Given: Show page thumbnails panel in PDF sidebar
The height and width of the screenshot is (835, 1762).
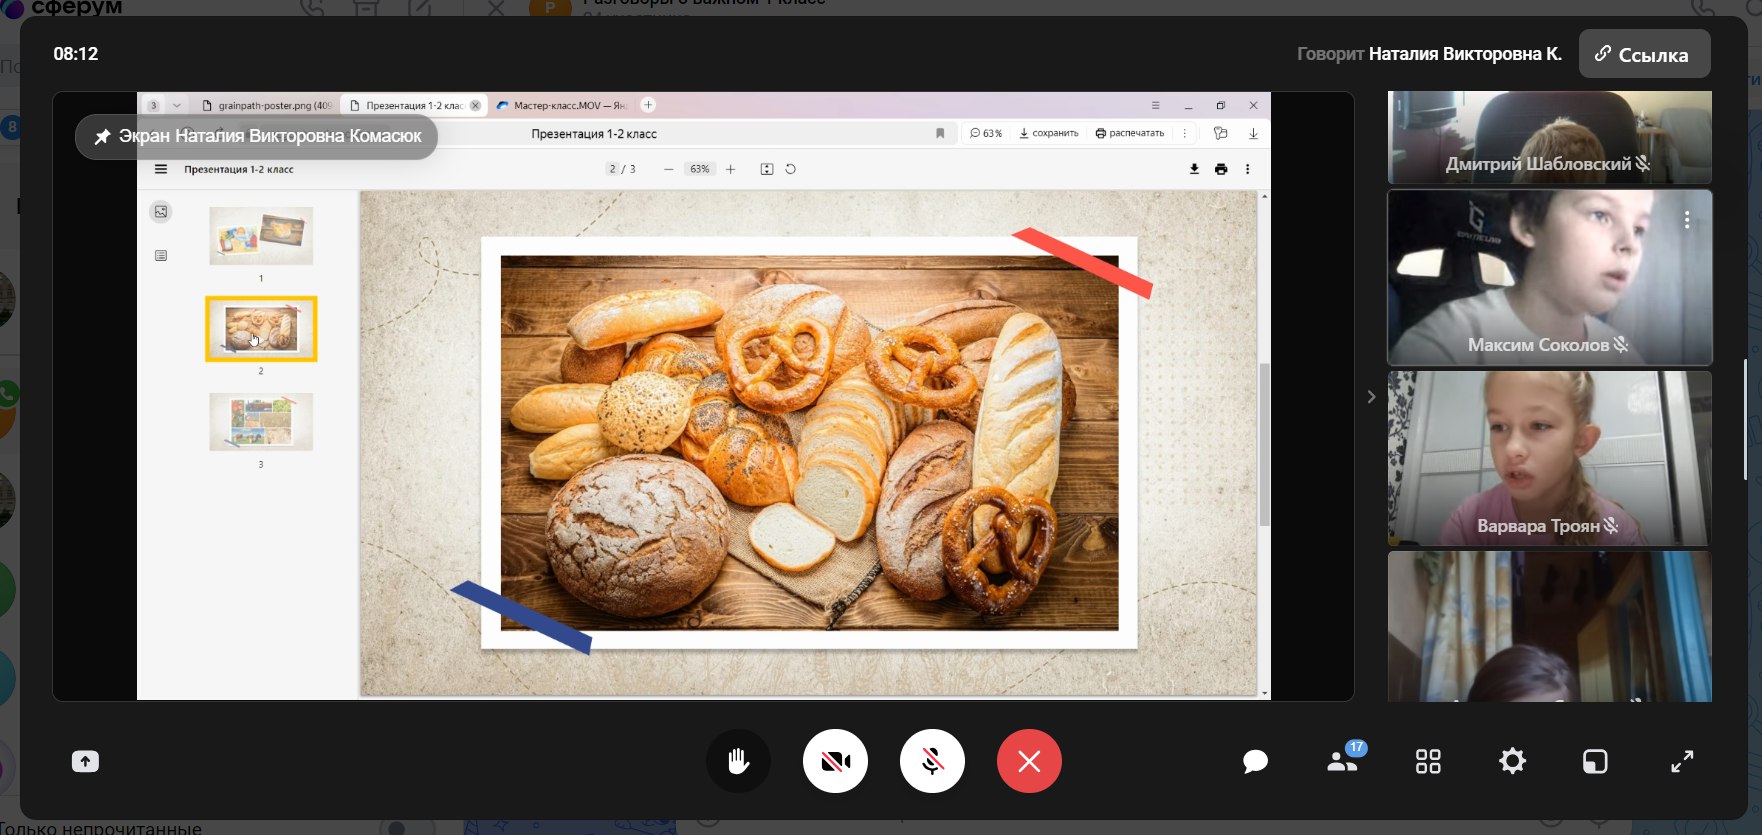Looking at the screenshot, I should pos(161,212).
